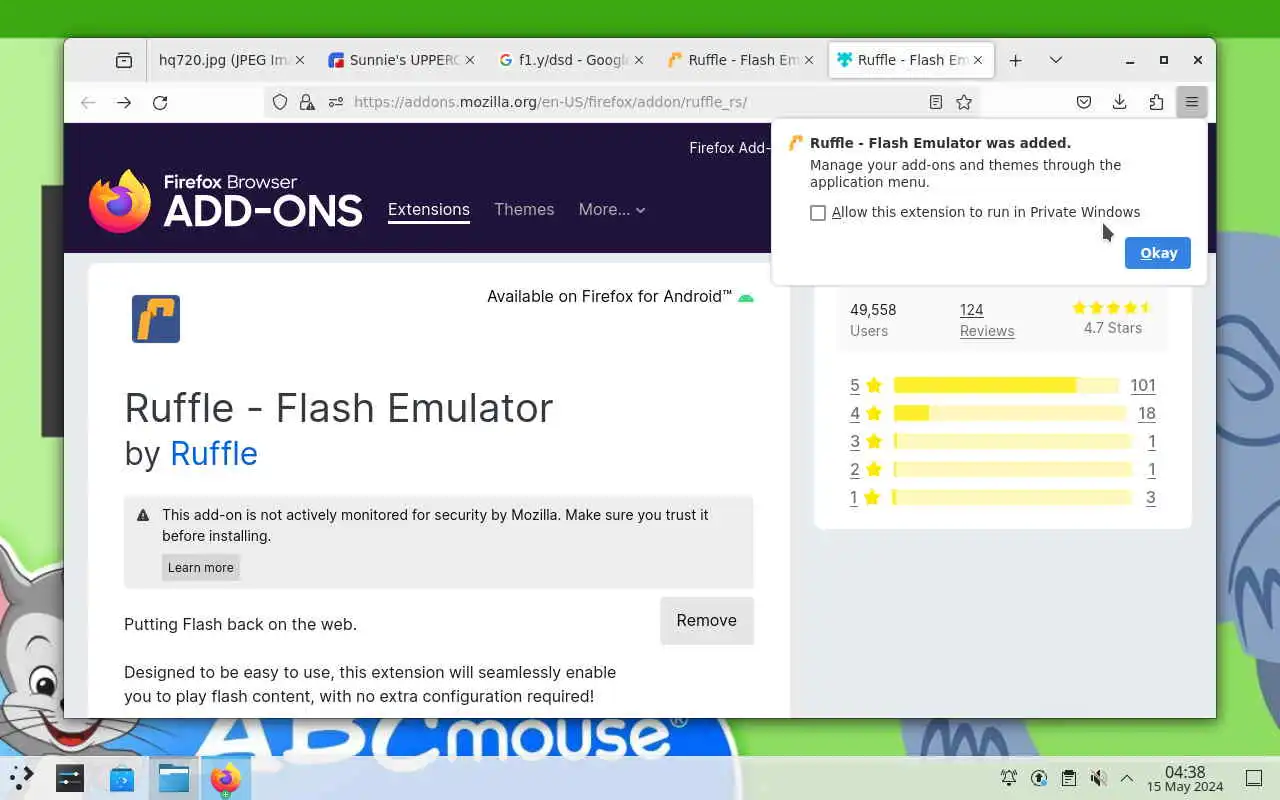Switch to the hq720.jpg tab
This screenshot has width=1280, height=800.
[224, 60]
